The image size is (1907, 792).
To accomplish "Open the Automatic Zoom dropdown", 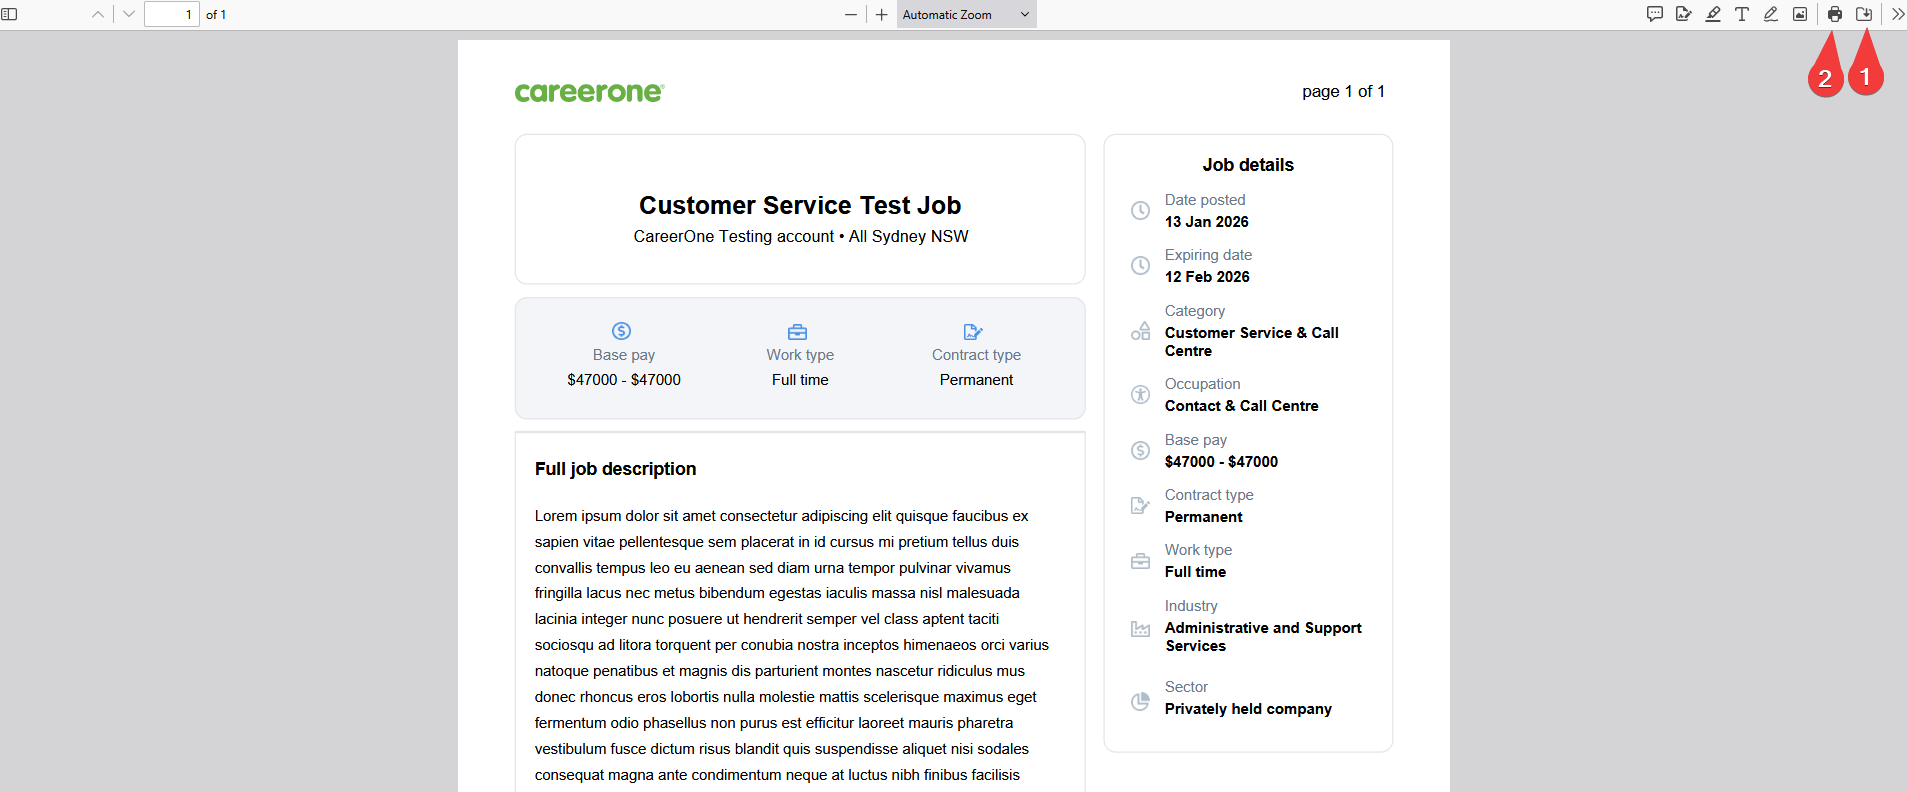I will [x=966, y=14].
